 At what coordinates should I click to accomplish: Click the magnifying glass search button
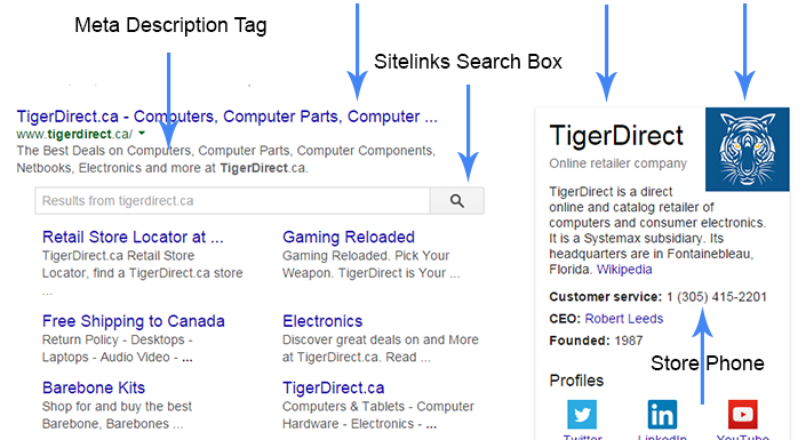click(457, 201)
